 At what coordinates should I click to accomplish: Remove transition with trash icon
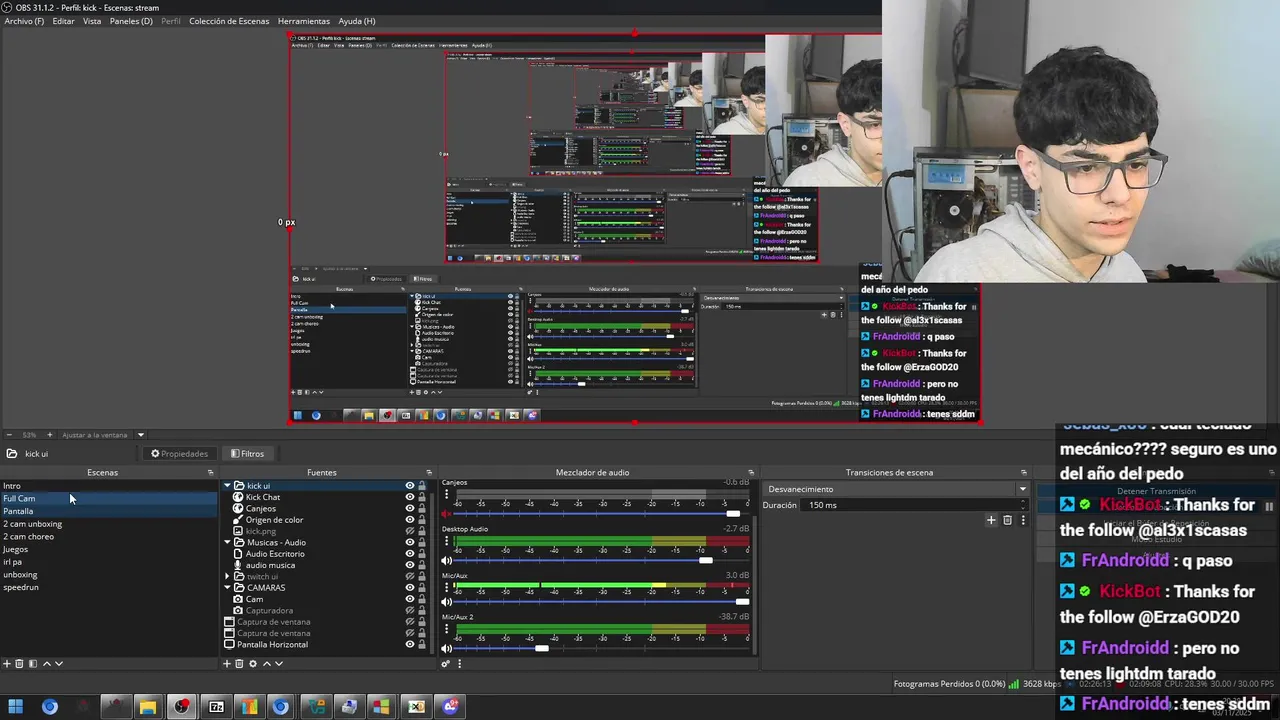(1007, 520)
